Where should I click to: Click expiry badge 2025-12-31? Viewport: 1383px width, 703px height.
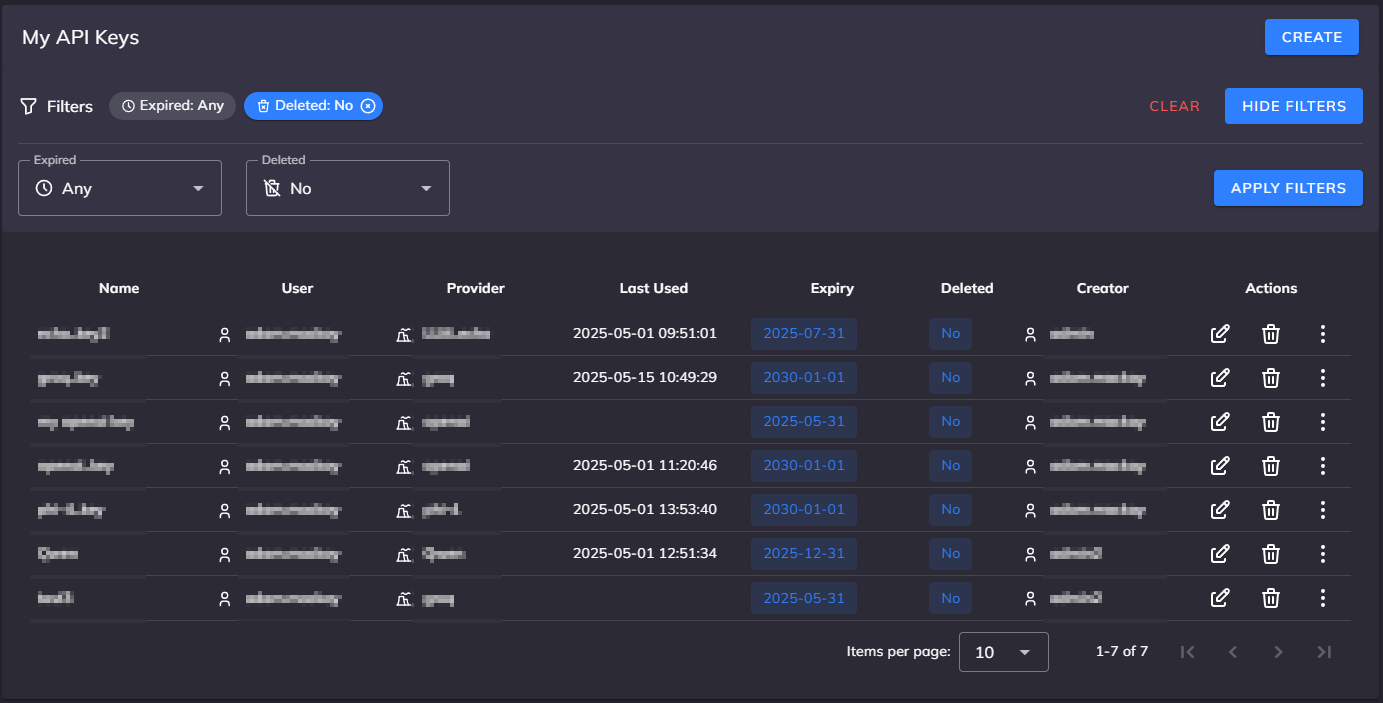pyautogui.click(x=804, y=554)
